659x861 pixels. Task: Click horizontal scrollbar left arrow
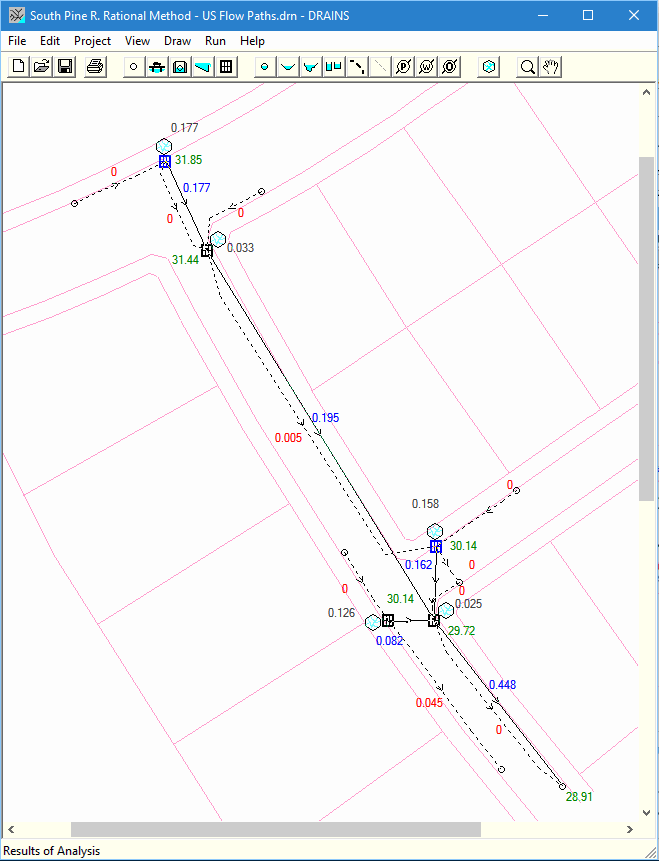tap(11, 829)
